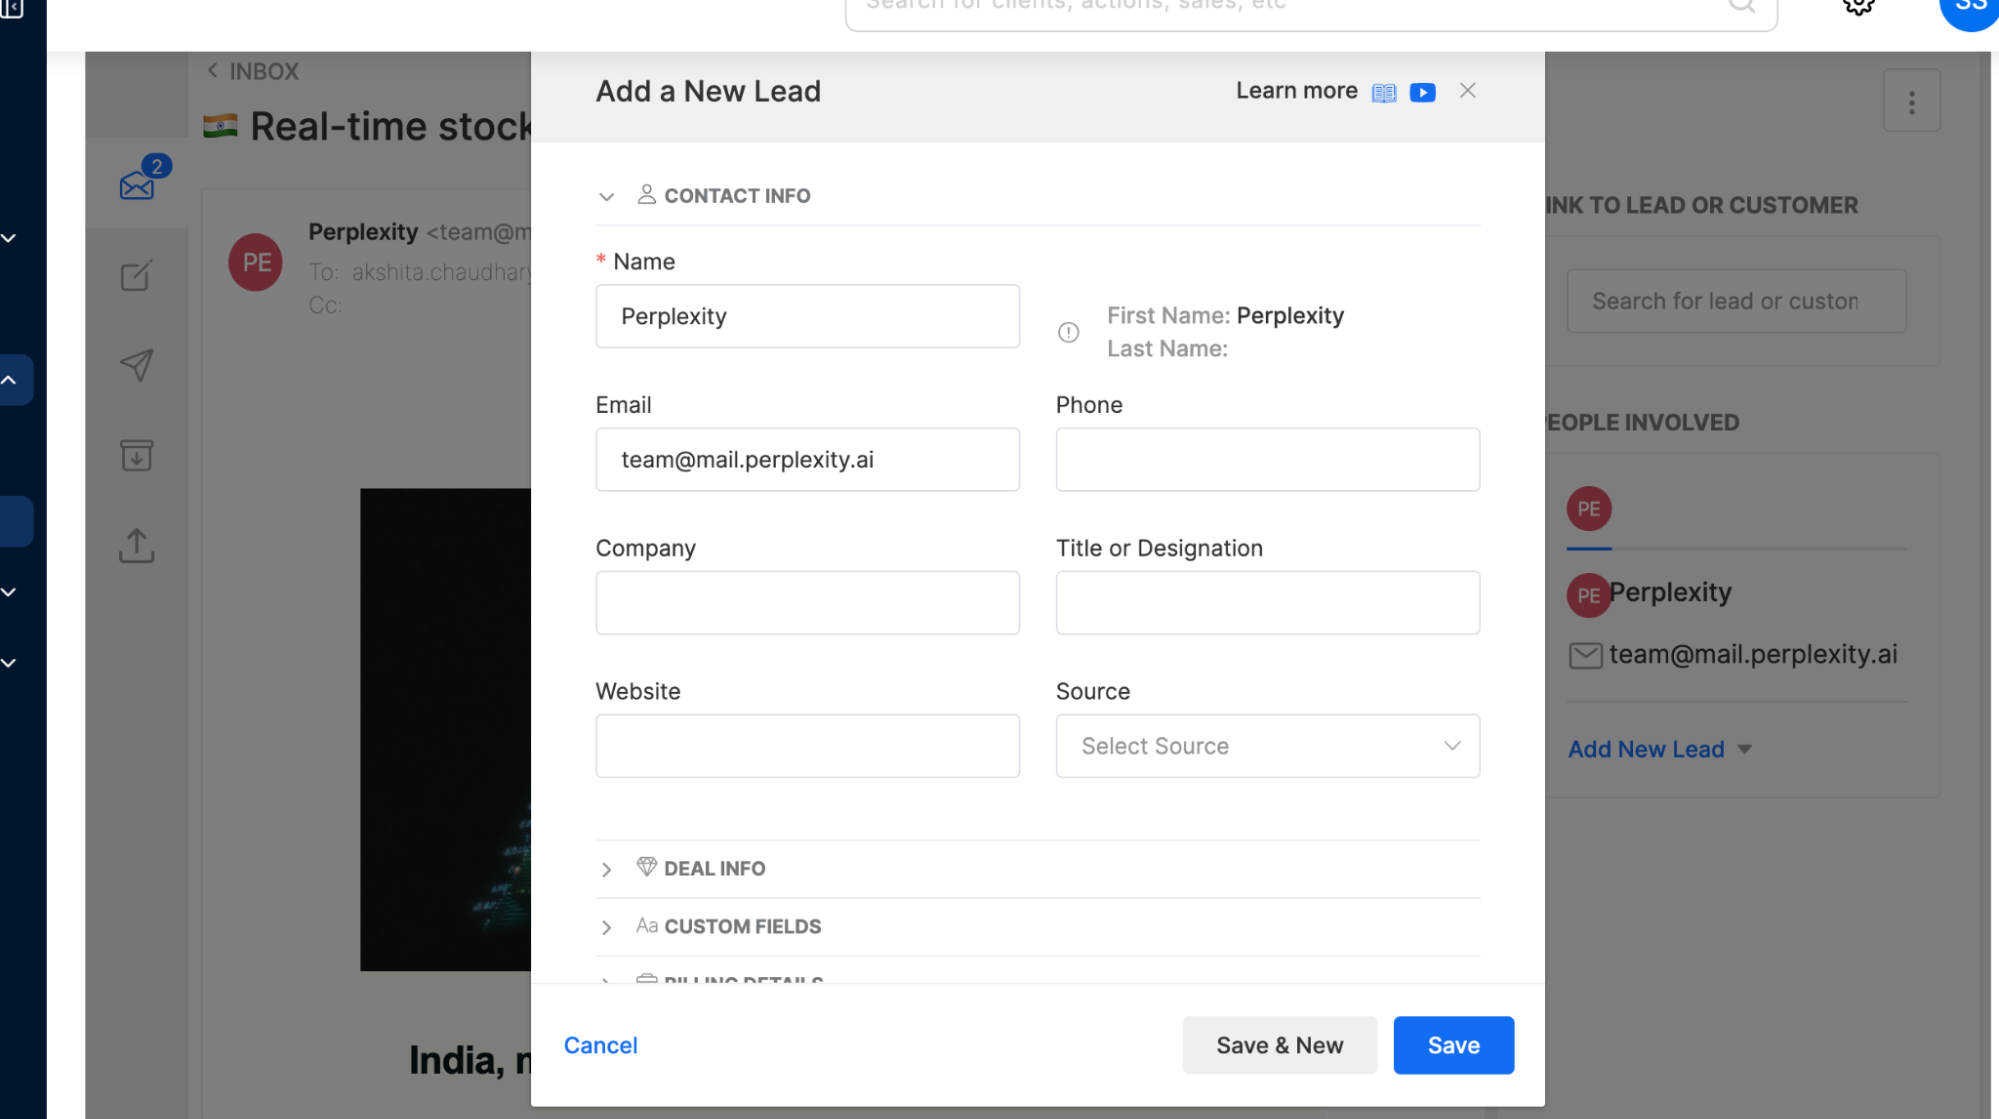The height and width of the screenshot is (1119, 1999).
Task: Click the Perplexity sender avatar in email
Action: point(256,262)
